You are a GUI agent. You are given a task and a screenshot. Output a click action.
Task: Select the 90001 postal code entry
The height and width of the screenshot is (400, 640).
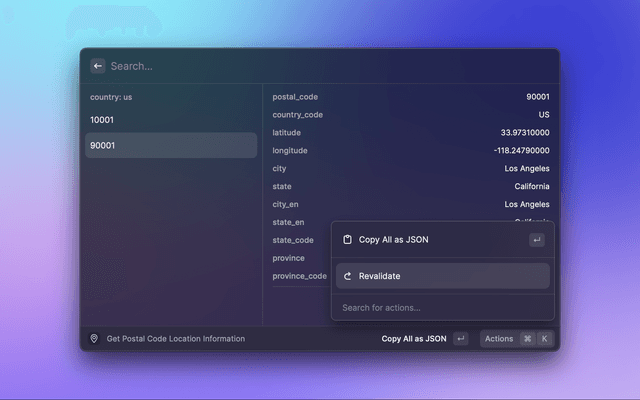[171, 145]
